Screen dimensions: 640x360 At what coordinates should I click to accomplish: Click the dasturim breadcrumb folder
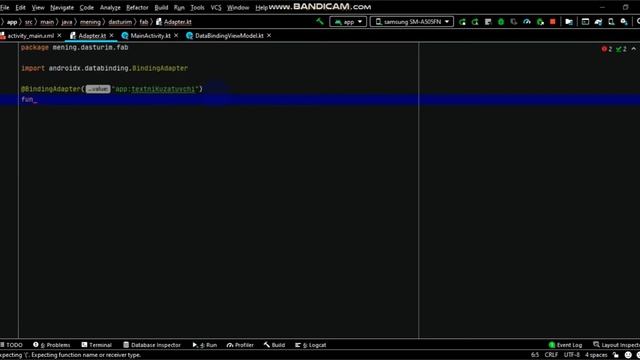pyautogui.click(x=120, y=22)
